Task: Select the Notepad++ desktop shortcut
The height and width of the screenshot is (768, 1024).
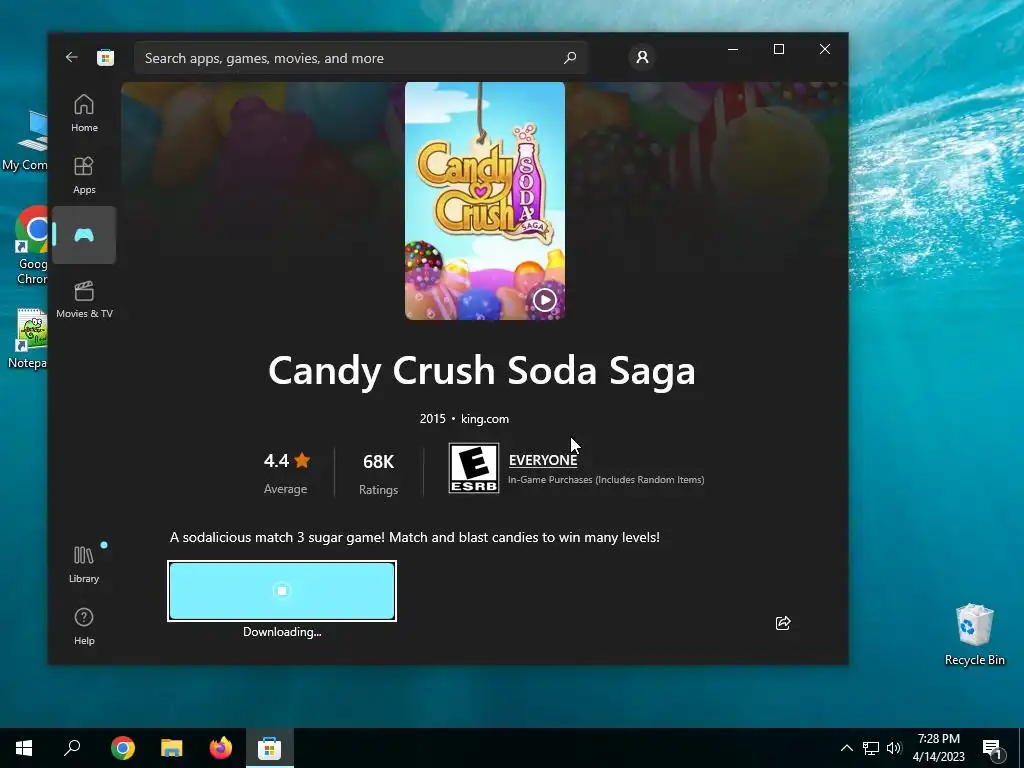Action: pyautogui.click(x=27, y=339)
